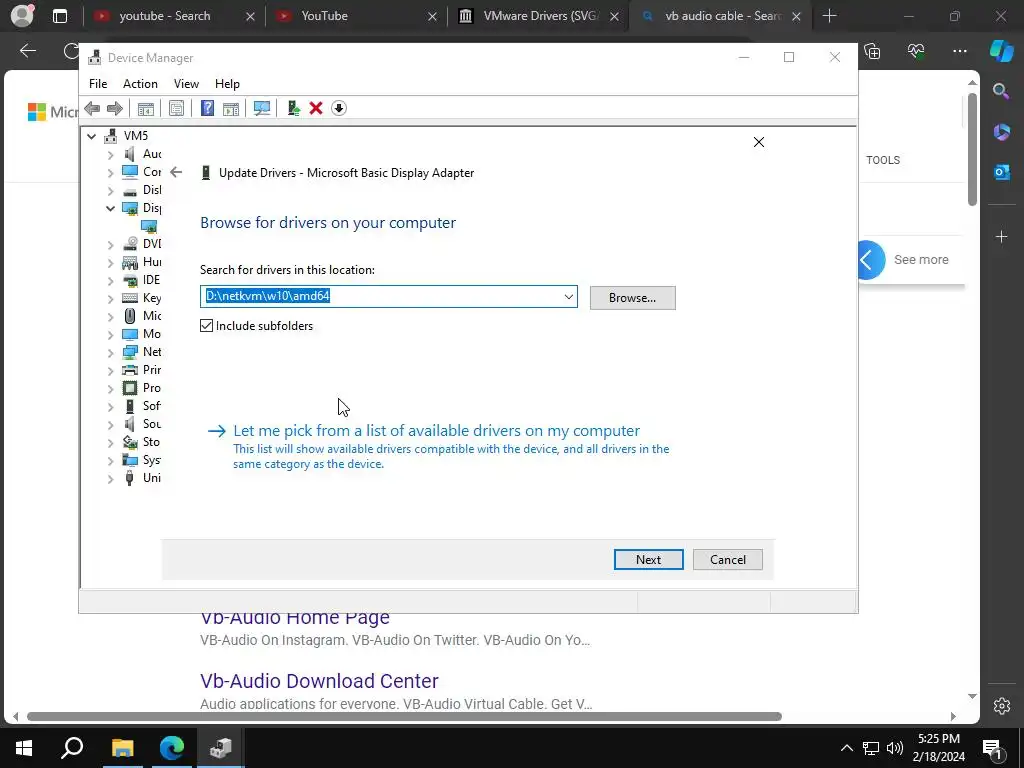
Task: Open the Help menu
Action: point(227,84)
